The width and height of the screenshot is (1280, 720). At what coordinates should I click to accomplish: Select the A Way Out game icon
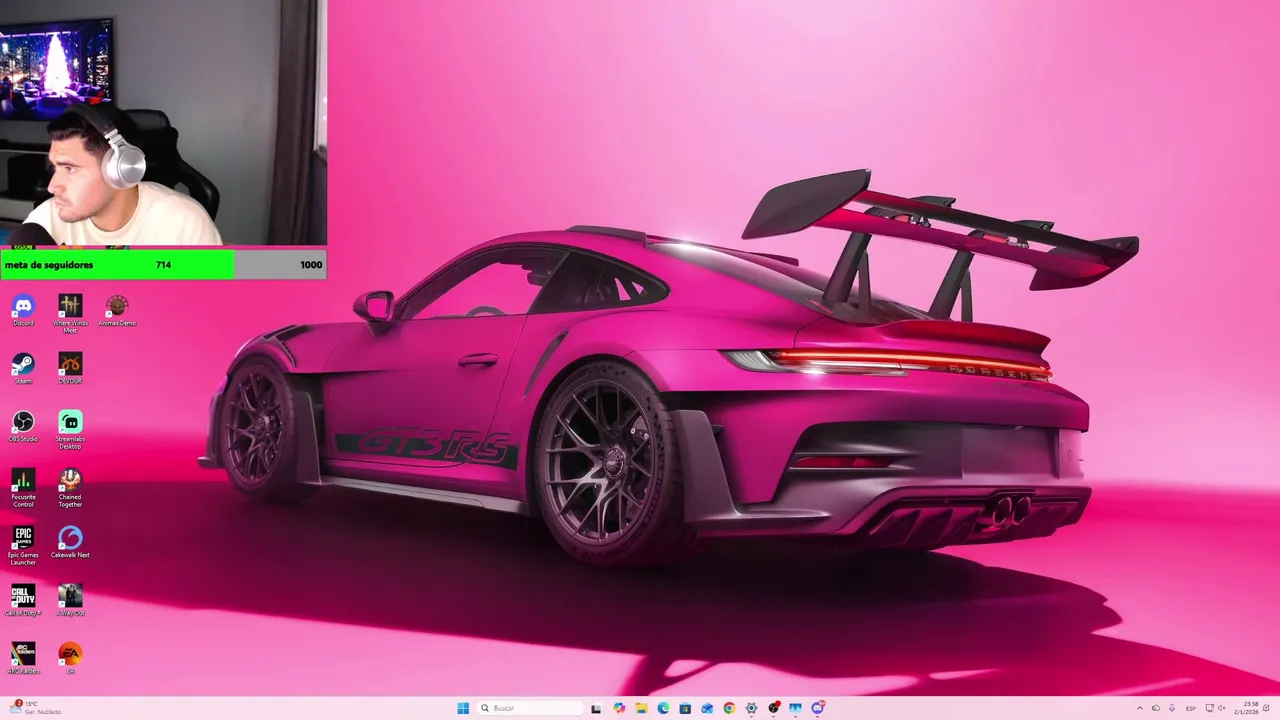tap(70, 600)
